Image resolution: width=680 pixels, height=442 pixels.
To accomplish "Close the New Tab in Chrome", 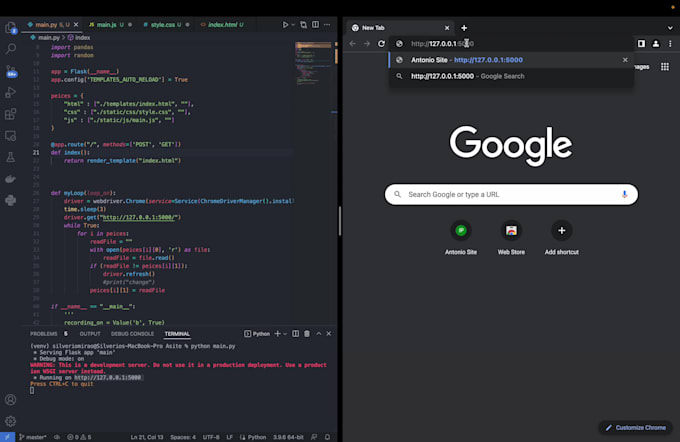I will coord(447,28).
